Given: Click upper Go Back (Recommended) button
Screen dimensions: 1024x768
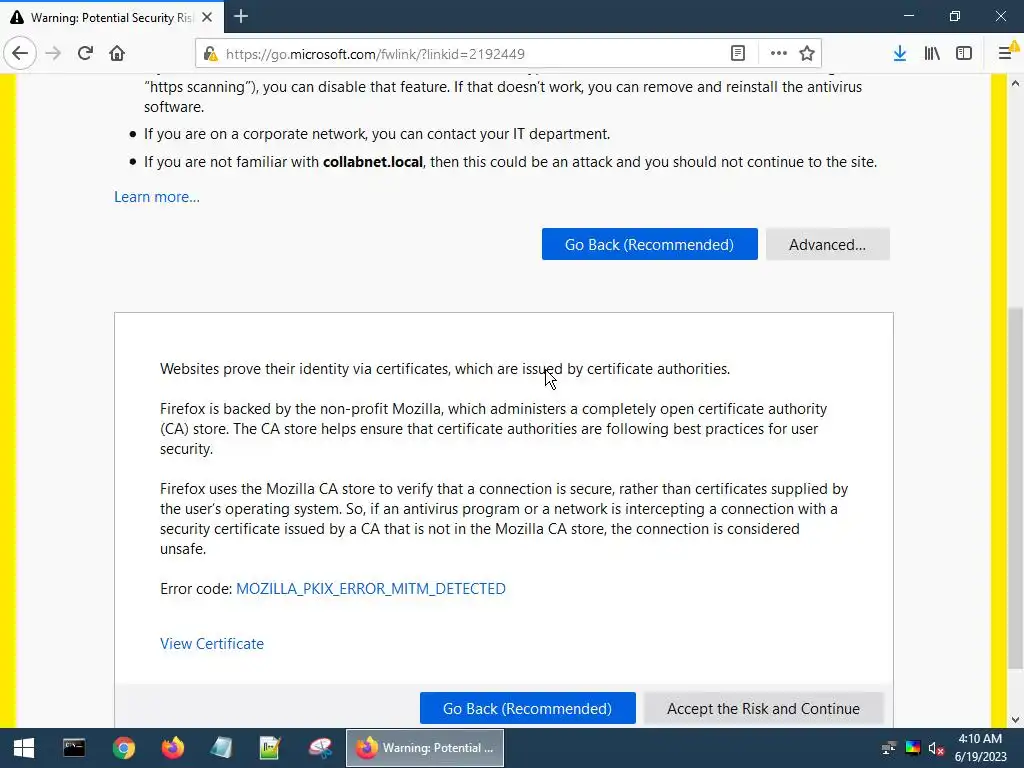Looking at the screenshot, I should tap(650, 244).
